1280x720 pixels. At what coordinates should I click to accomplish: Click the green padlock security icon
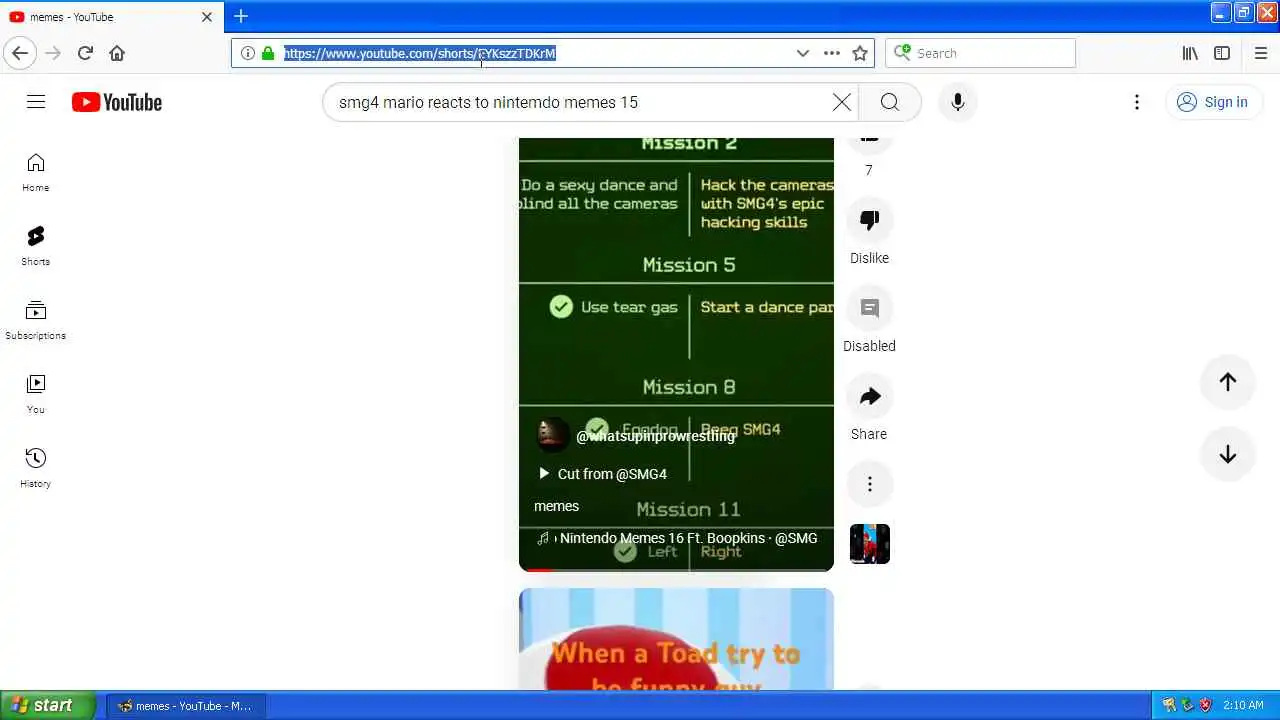268,53
